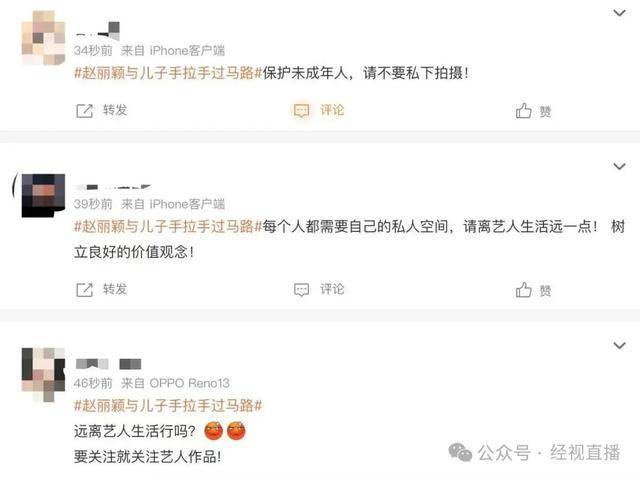
Task: Click the WeChat logo in the watermark
Action: point(460,452)
